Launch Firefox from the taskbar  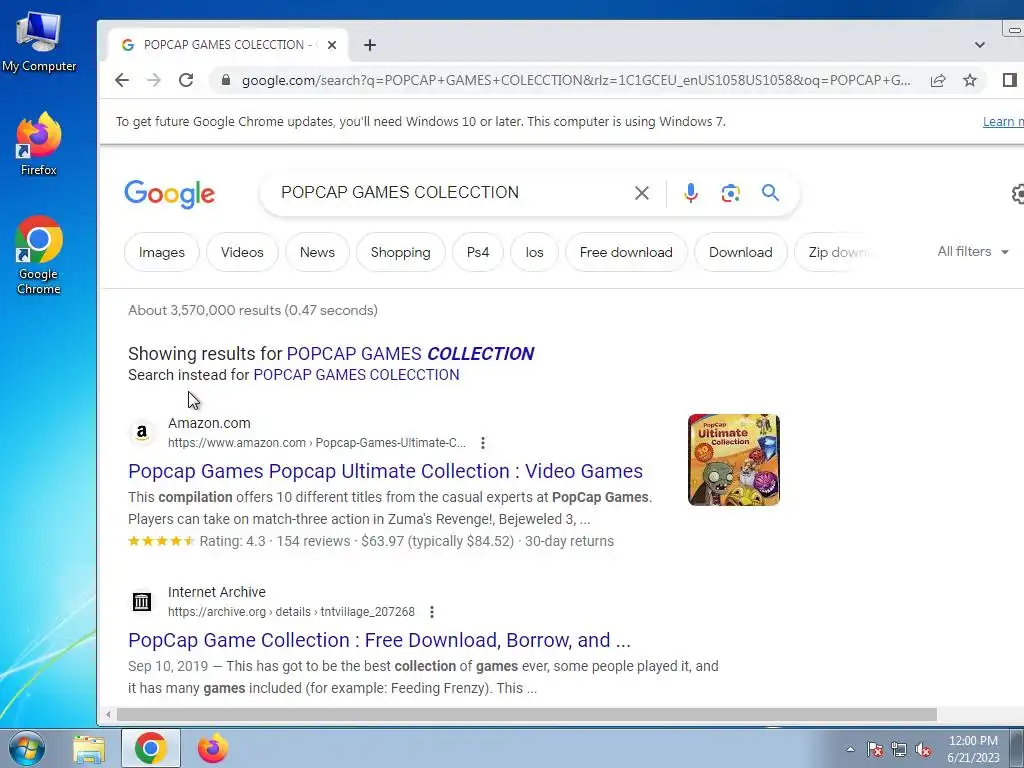213,748
